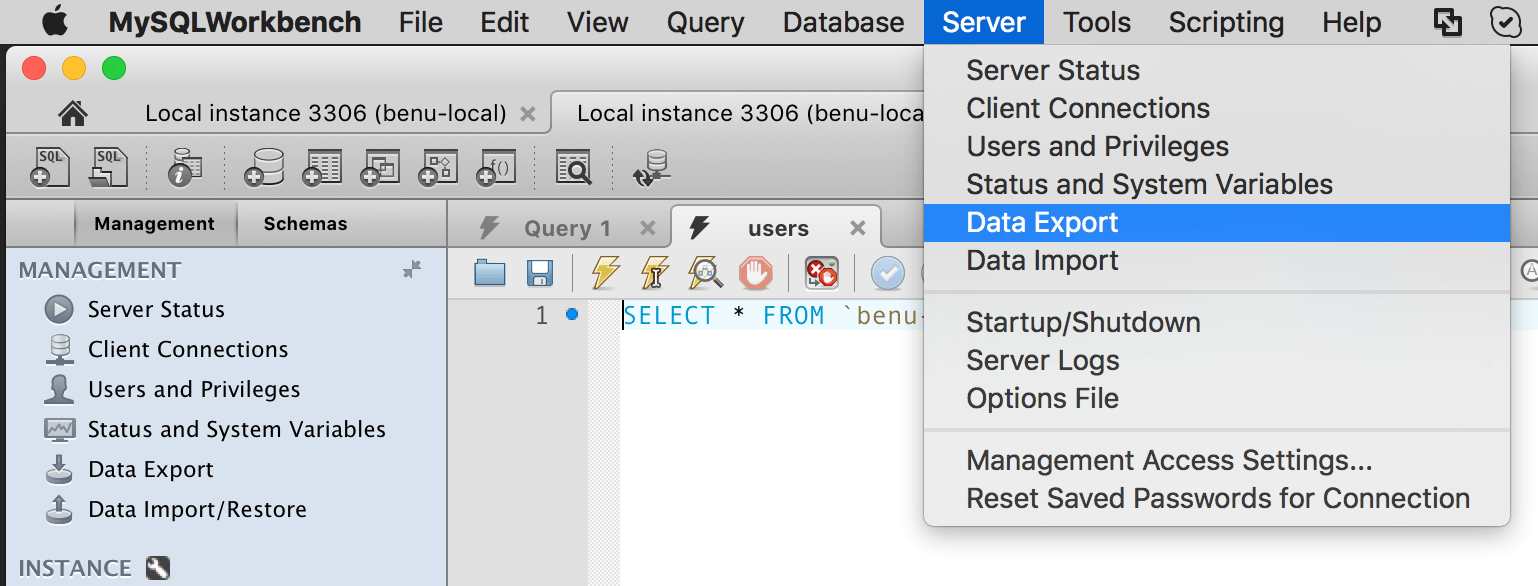
Task: Open the Help menu
Action: click(x=1351, y=22)
